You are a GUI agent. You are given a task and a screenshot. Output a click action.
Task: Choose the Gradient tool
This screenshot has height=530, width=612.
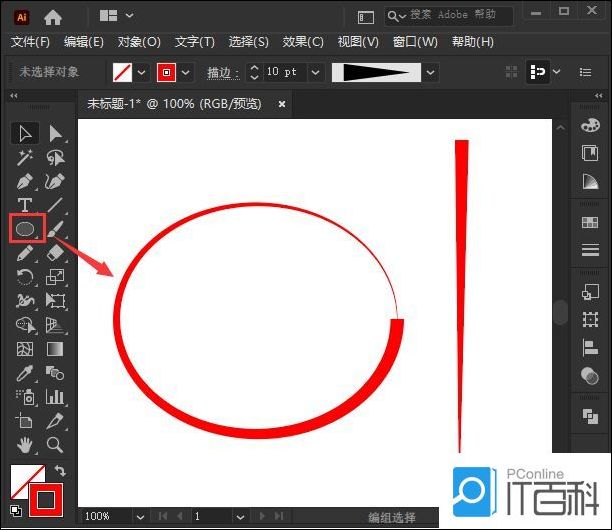click(55, 349)
